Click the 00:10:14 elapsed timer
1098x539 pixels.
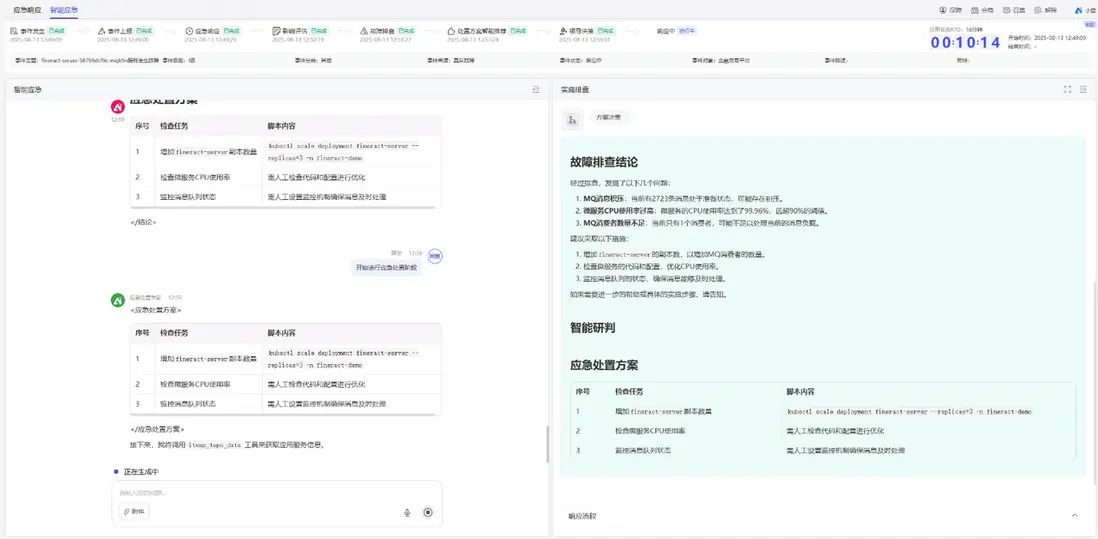pyautogui.click(x=966, y=43)
